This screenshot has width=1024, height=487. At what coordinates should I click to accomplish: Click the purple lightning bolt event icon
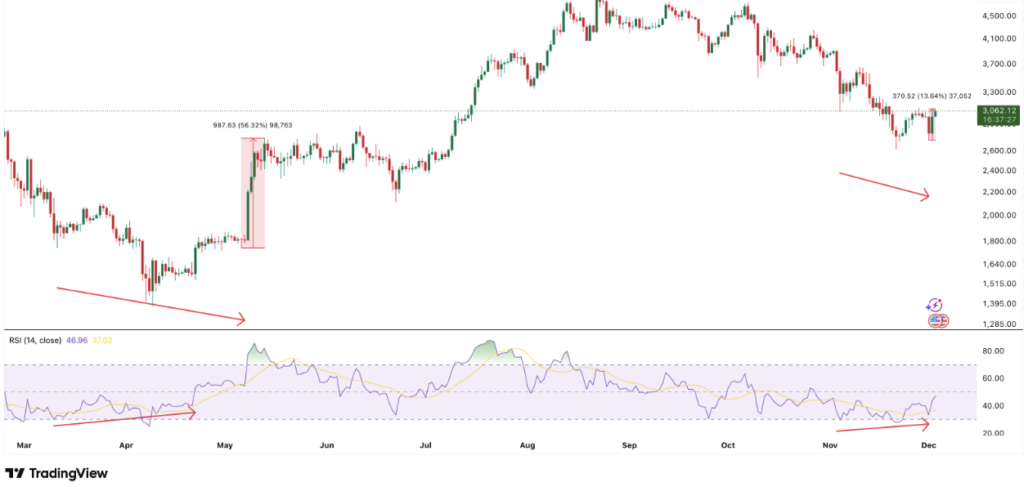(934, 304)
